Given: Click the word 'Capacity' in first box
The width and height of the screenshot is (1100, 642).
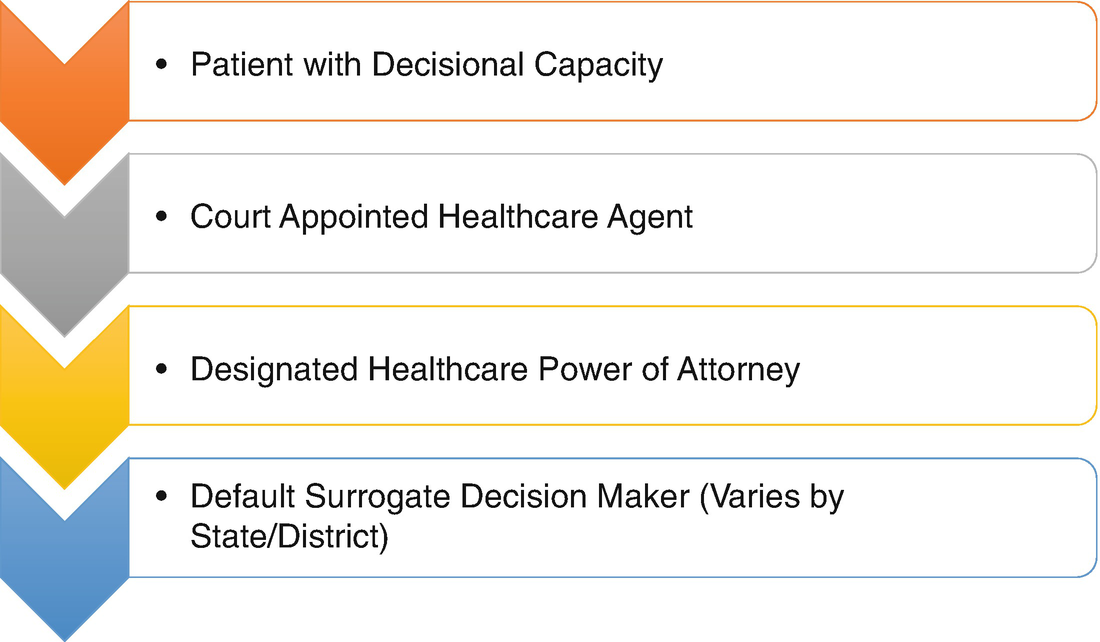Looking at the screenshot, I should 598,66.
